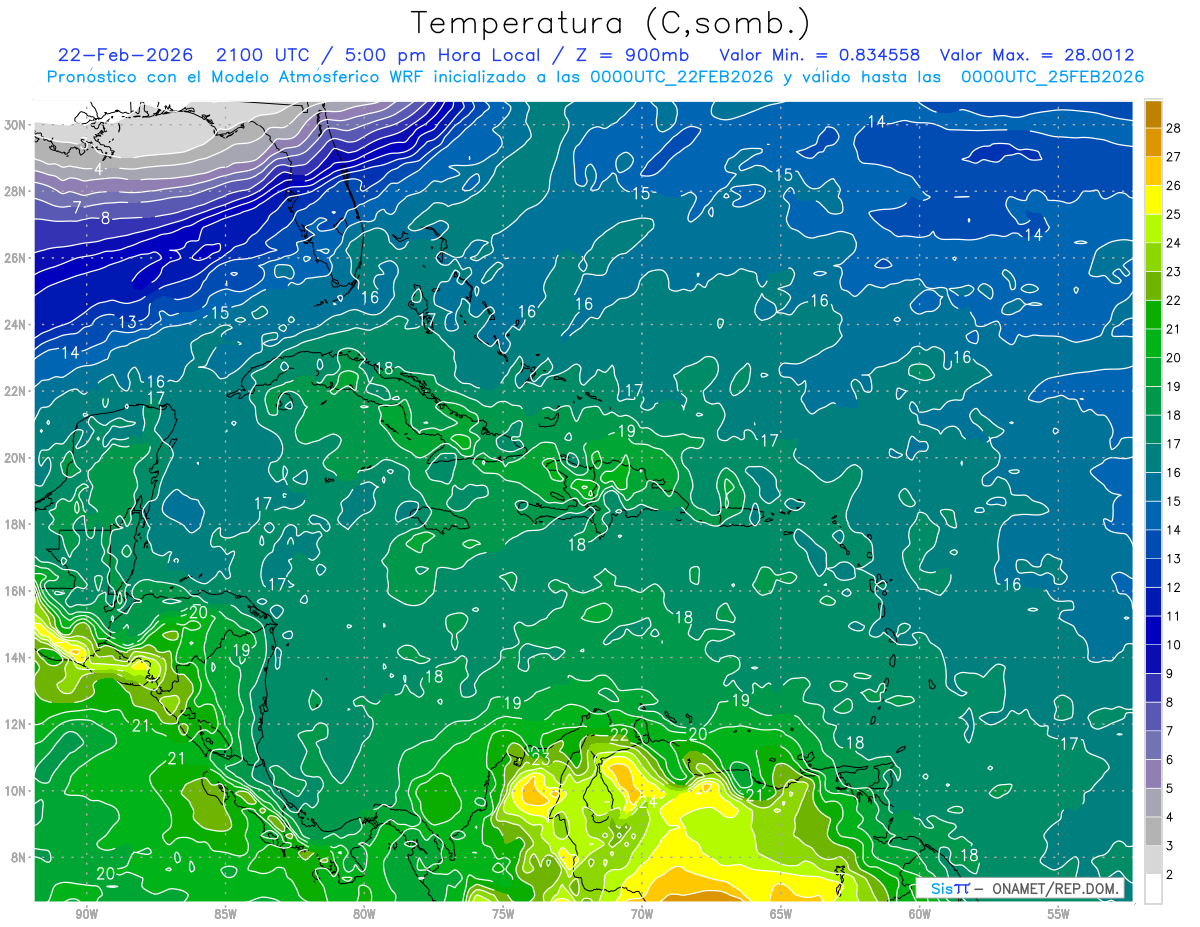Click the "90W" longitude axis label

pyautogui.click(x=86, y=914)
